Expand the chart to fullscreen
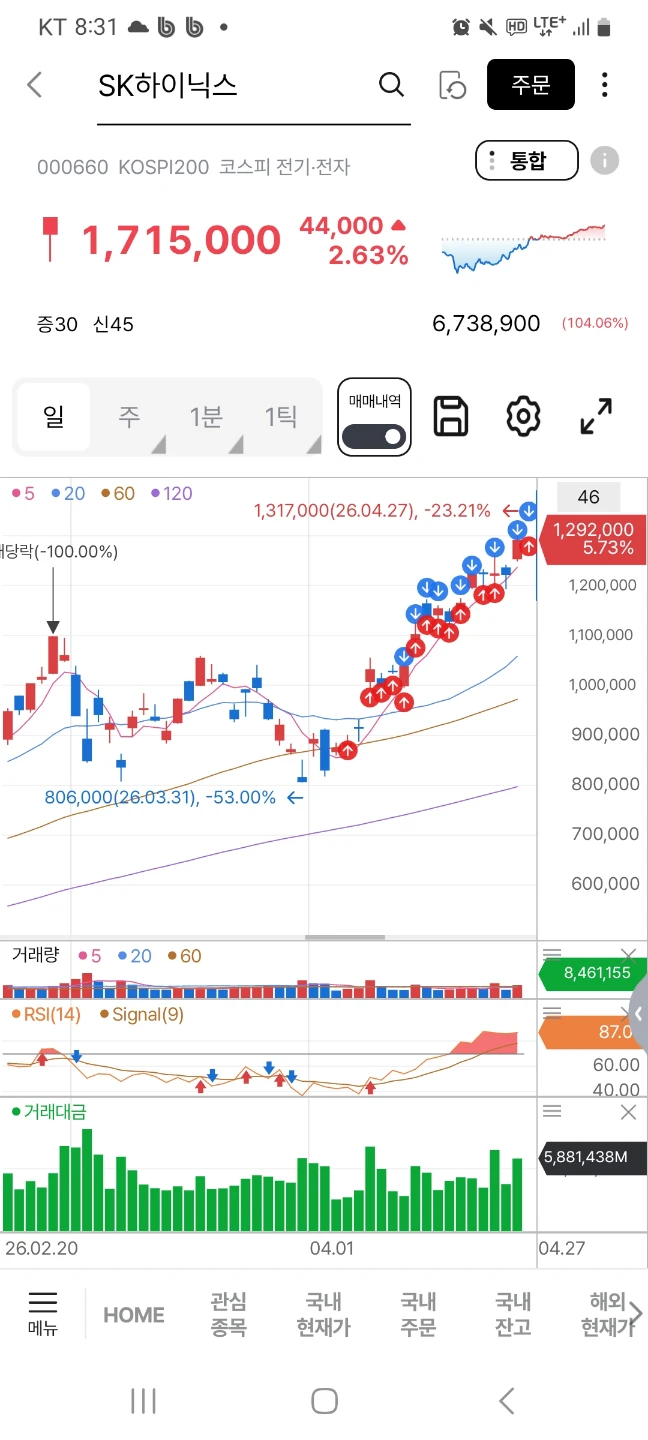Screen dimensions: 648x1440 tap(596, 416)
